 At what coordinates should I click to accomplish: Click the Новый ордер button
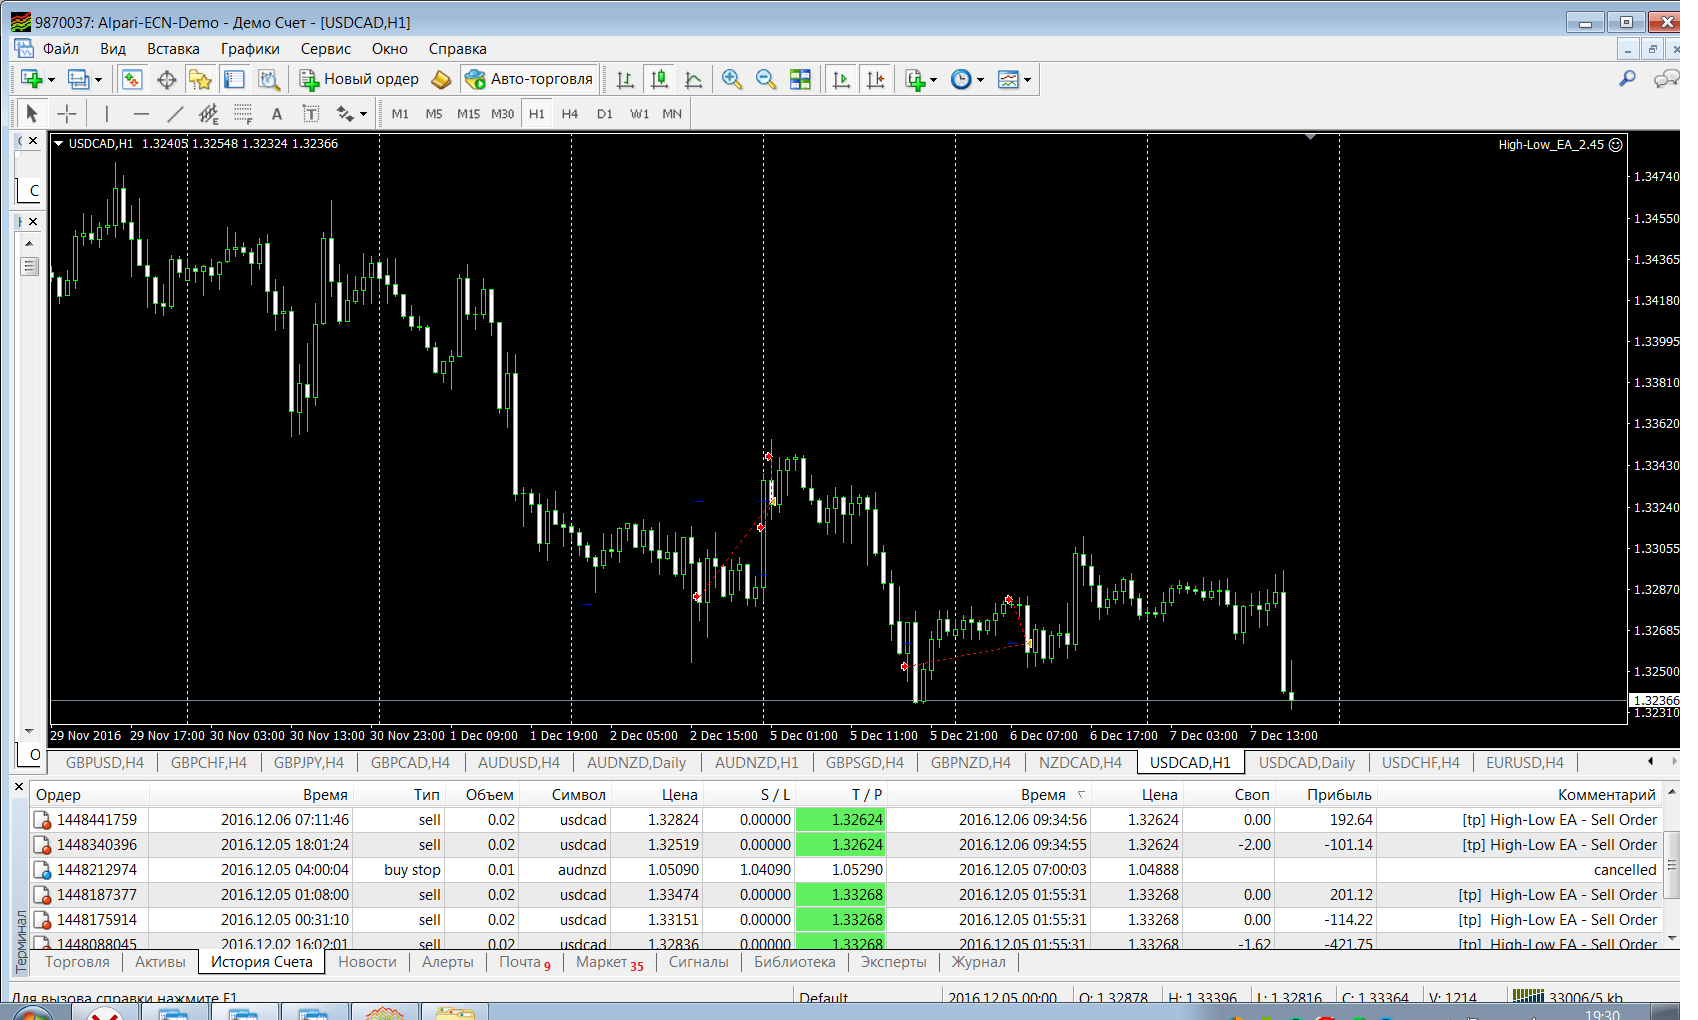coord(359,79)
